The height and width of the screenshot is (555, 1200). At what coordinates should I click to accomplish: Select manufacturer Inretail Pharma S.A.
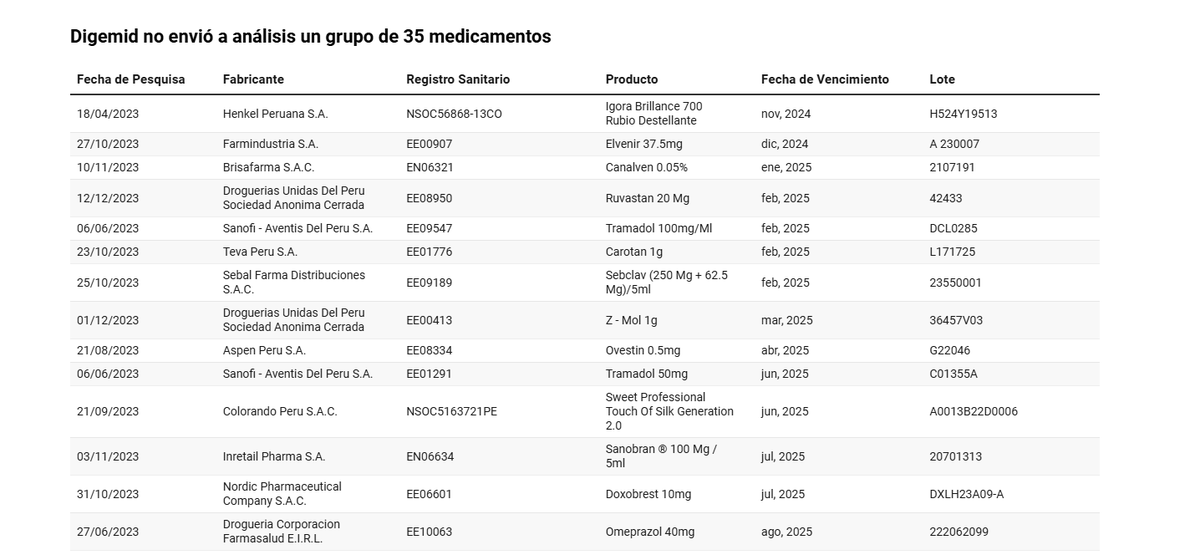click(274, 456)
